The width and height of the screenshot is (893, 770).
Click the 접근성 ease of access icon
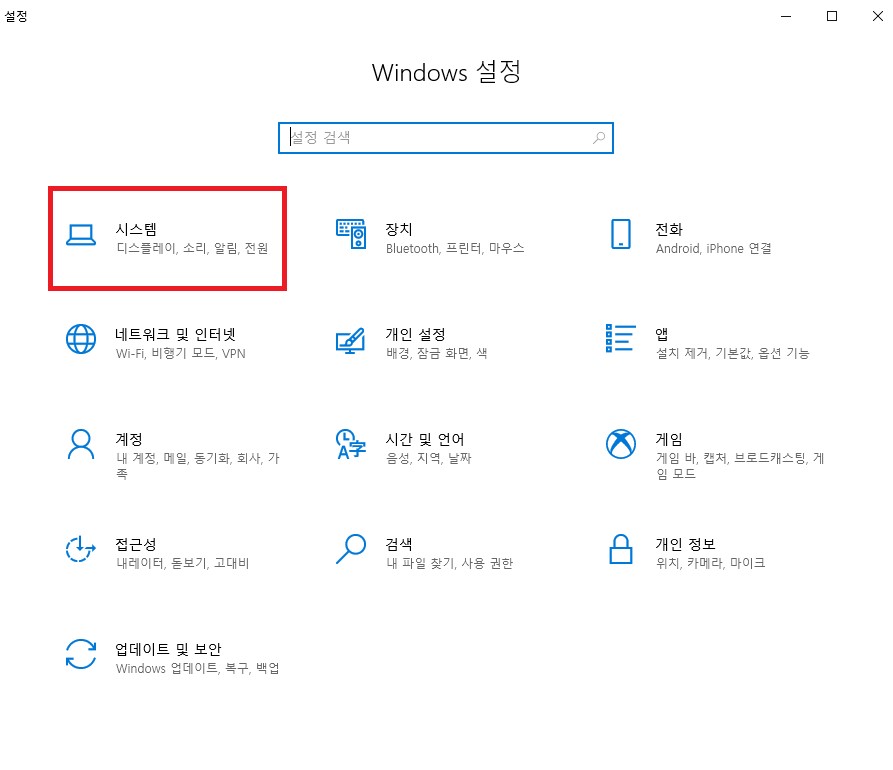coord(81,549)
